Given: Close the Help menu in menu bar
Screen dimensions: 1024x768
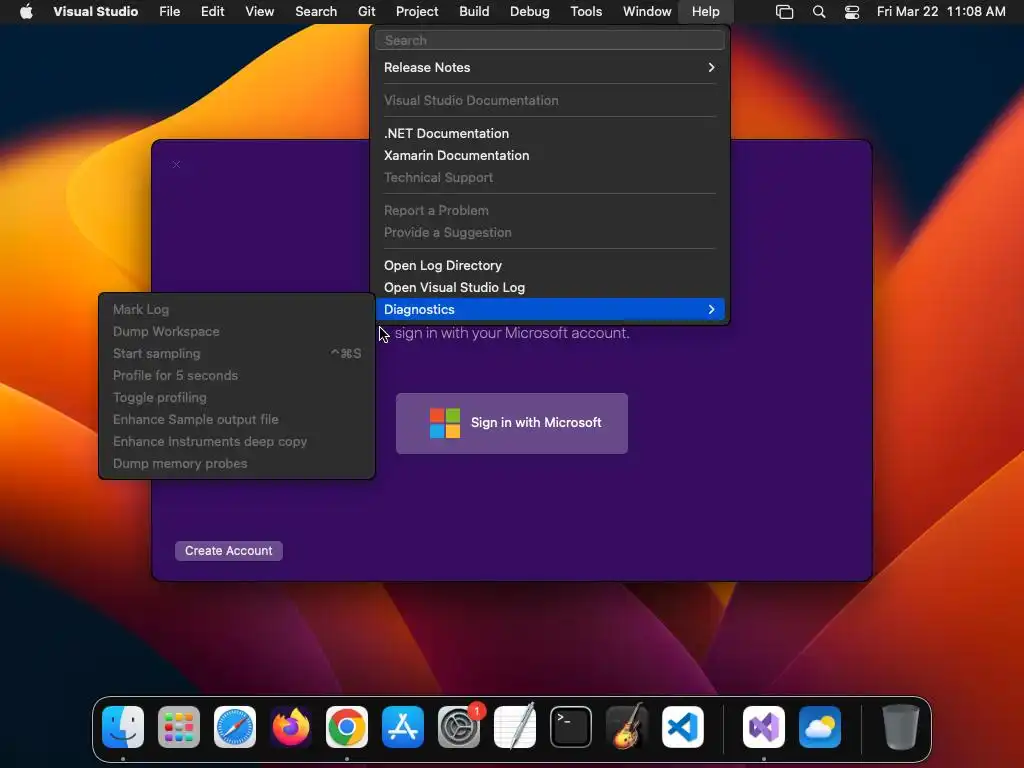Looking at the screenshot, I should [706, 11].
